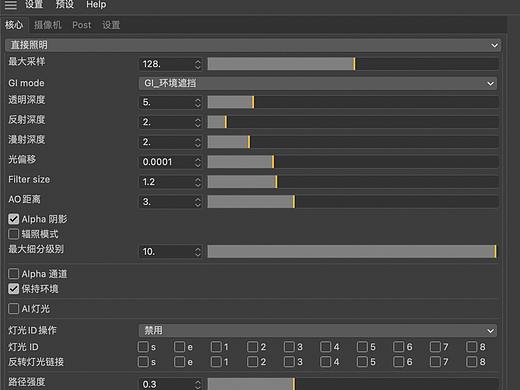Click the 透明深度 slider bar

(x=353, y=102)
